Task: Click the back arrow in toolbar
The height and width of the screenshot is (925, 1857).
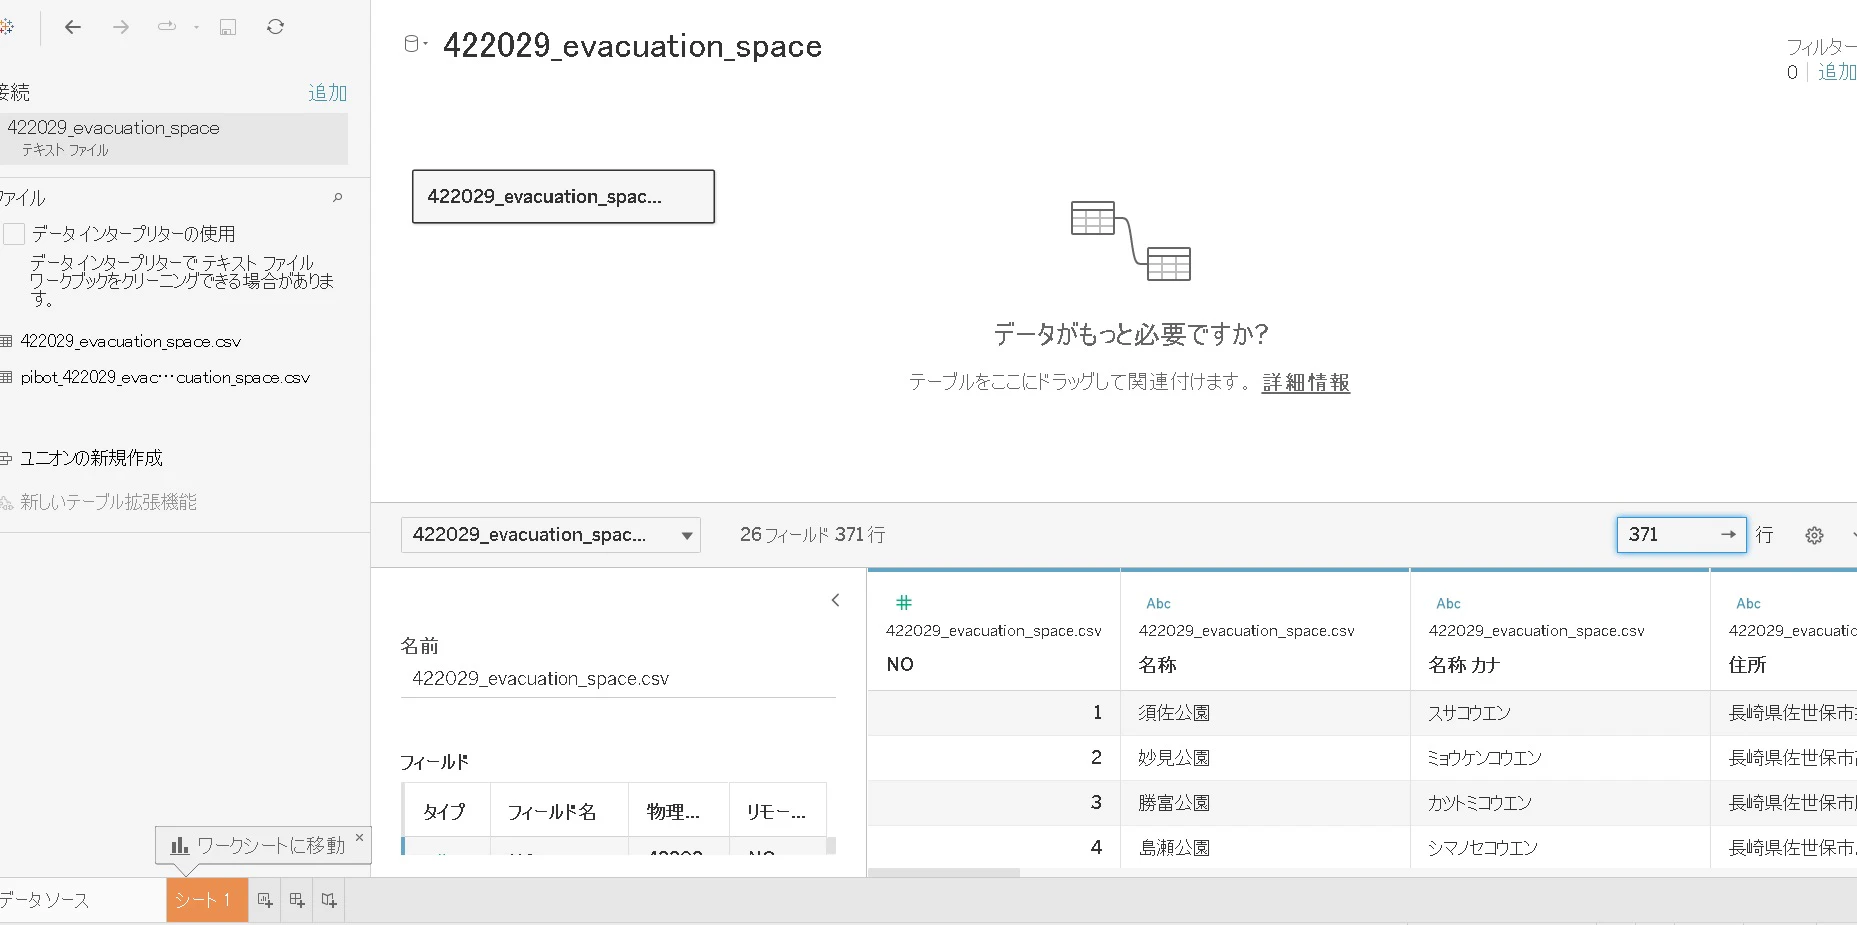Action: pyautogui.click(x=73, y=27)
